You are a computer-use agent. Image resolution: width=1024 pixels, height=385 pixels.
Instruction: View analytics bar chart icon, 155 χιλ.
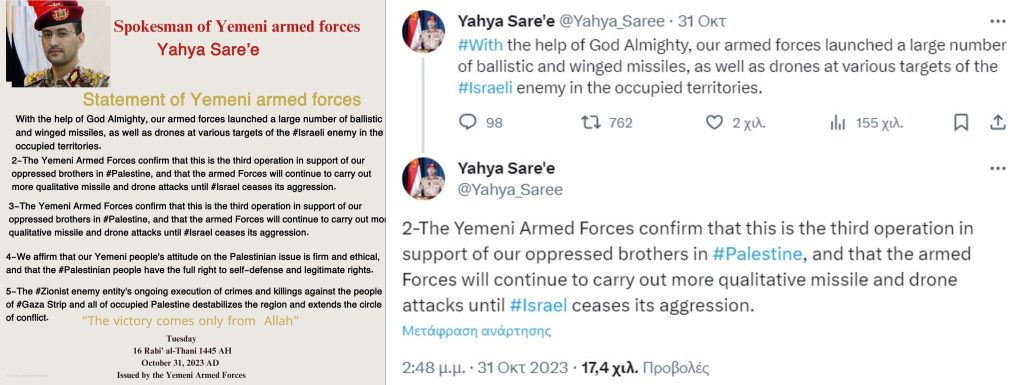pyautogui.click(x=838, y=123)
